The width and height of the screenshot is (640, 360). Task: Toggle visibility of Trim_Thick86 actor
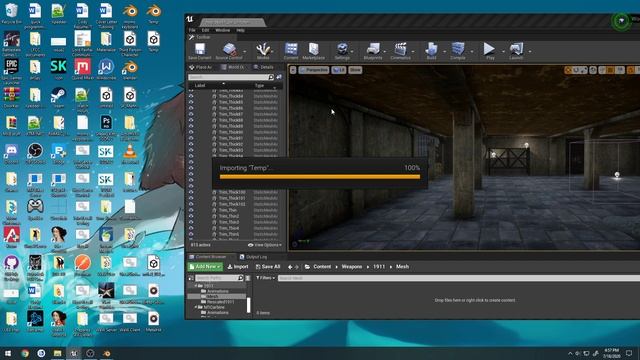191,108
